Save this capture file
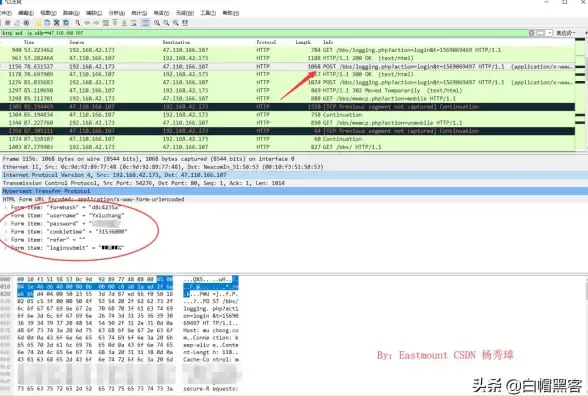The width and height of the screenshot is (588, 396). [47, 23]
